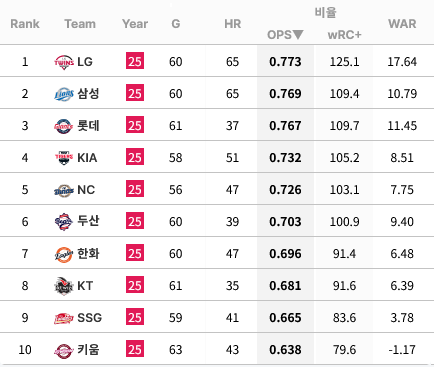Viewport: 434px width, 367px height.
Task: Click the LG Twins team logo
Action: coord(64,62)
